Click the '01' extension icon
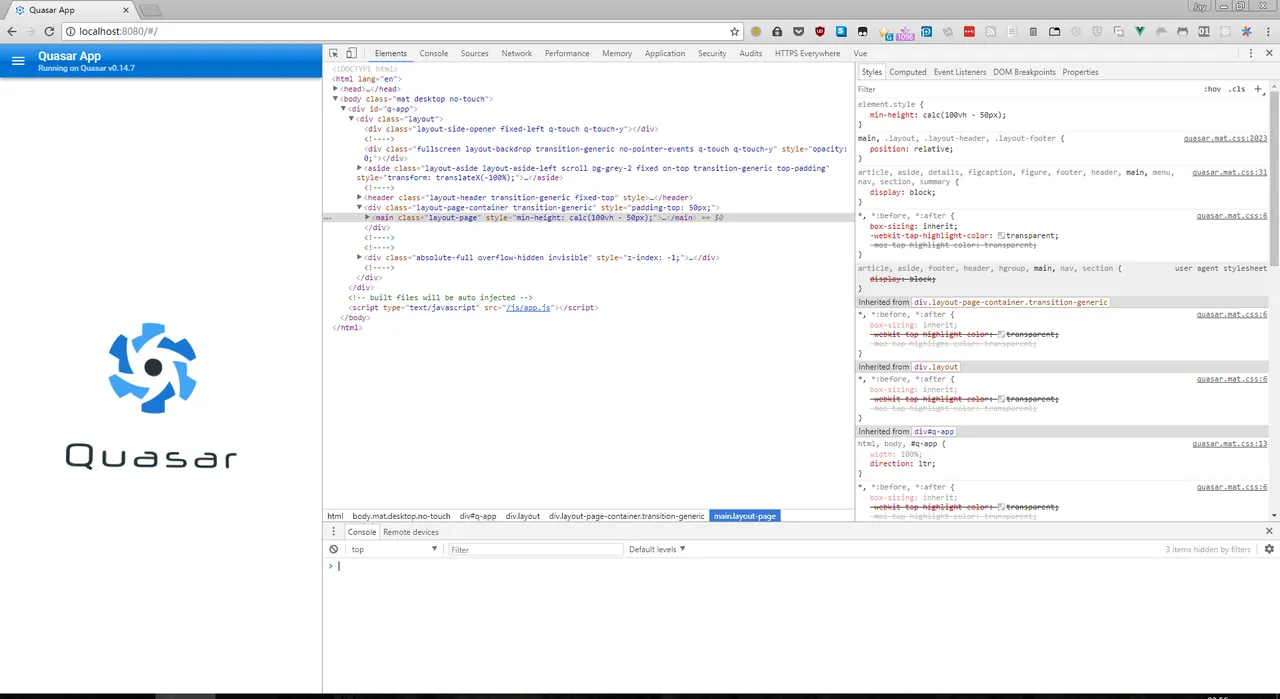Screen dimensions: 1280x699 point(1204,32)
